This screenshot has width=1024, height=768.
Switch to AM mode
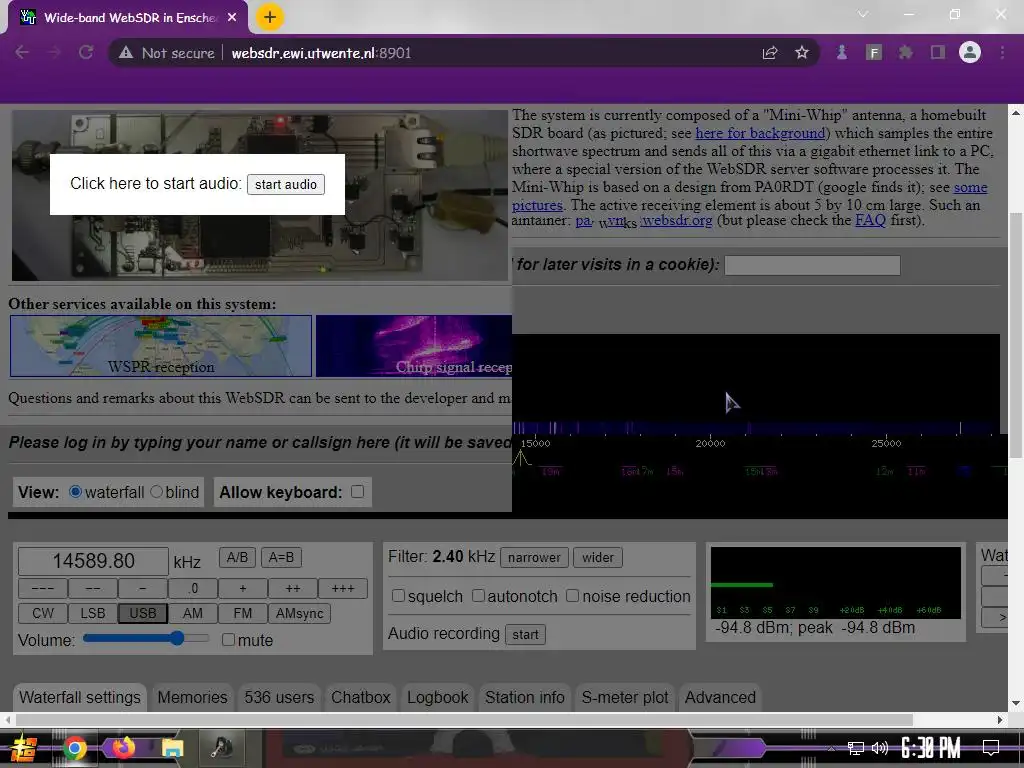193,613
